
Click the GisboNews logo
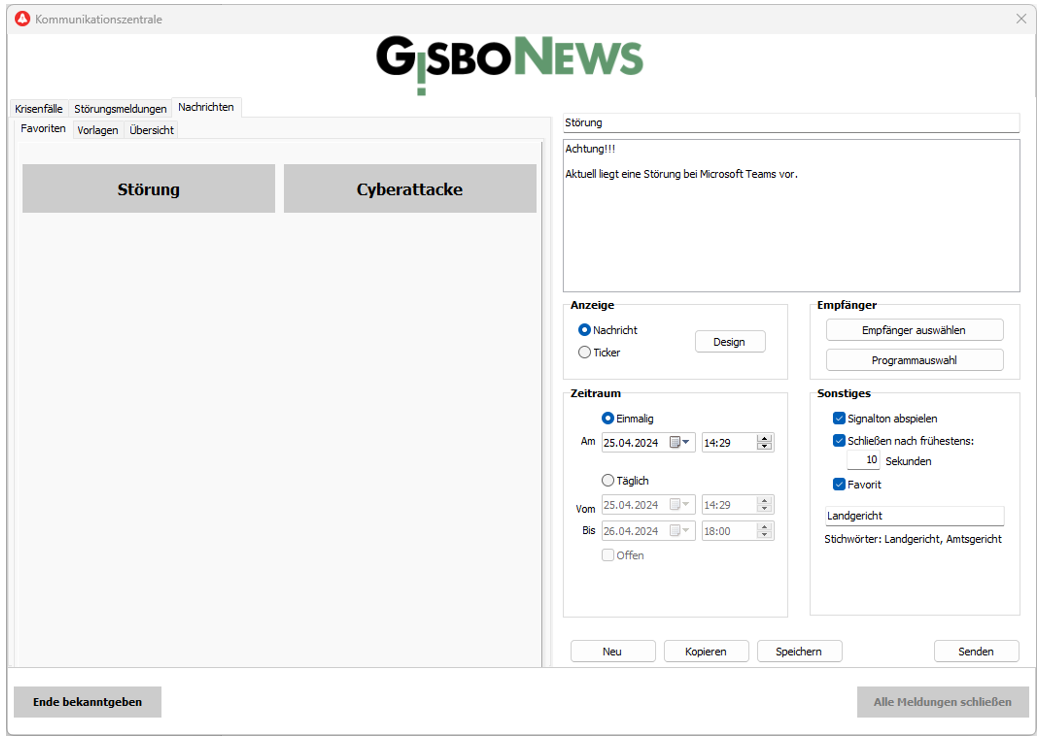click(x=510, y=64)
